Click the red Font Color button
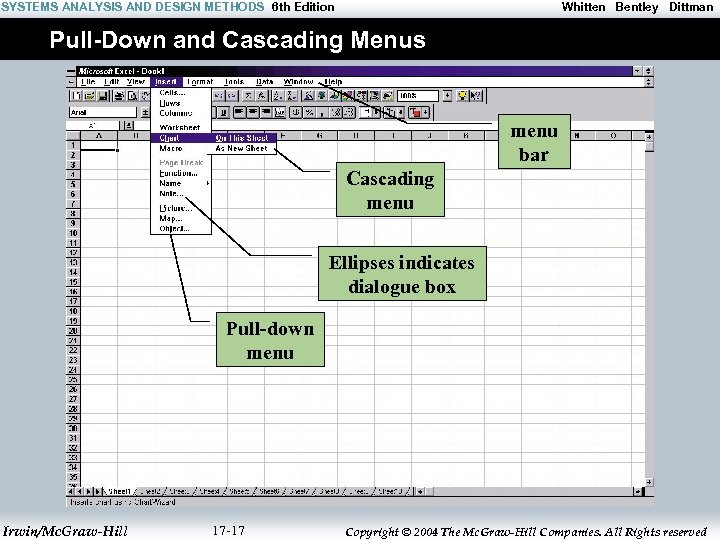720x540 pixels. 415,112
